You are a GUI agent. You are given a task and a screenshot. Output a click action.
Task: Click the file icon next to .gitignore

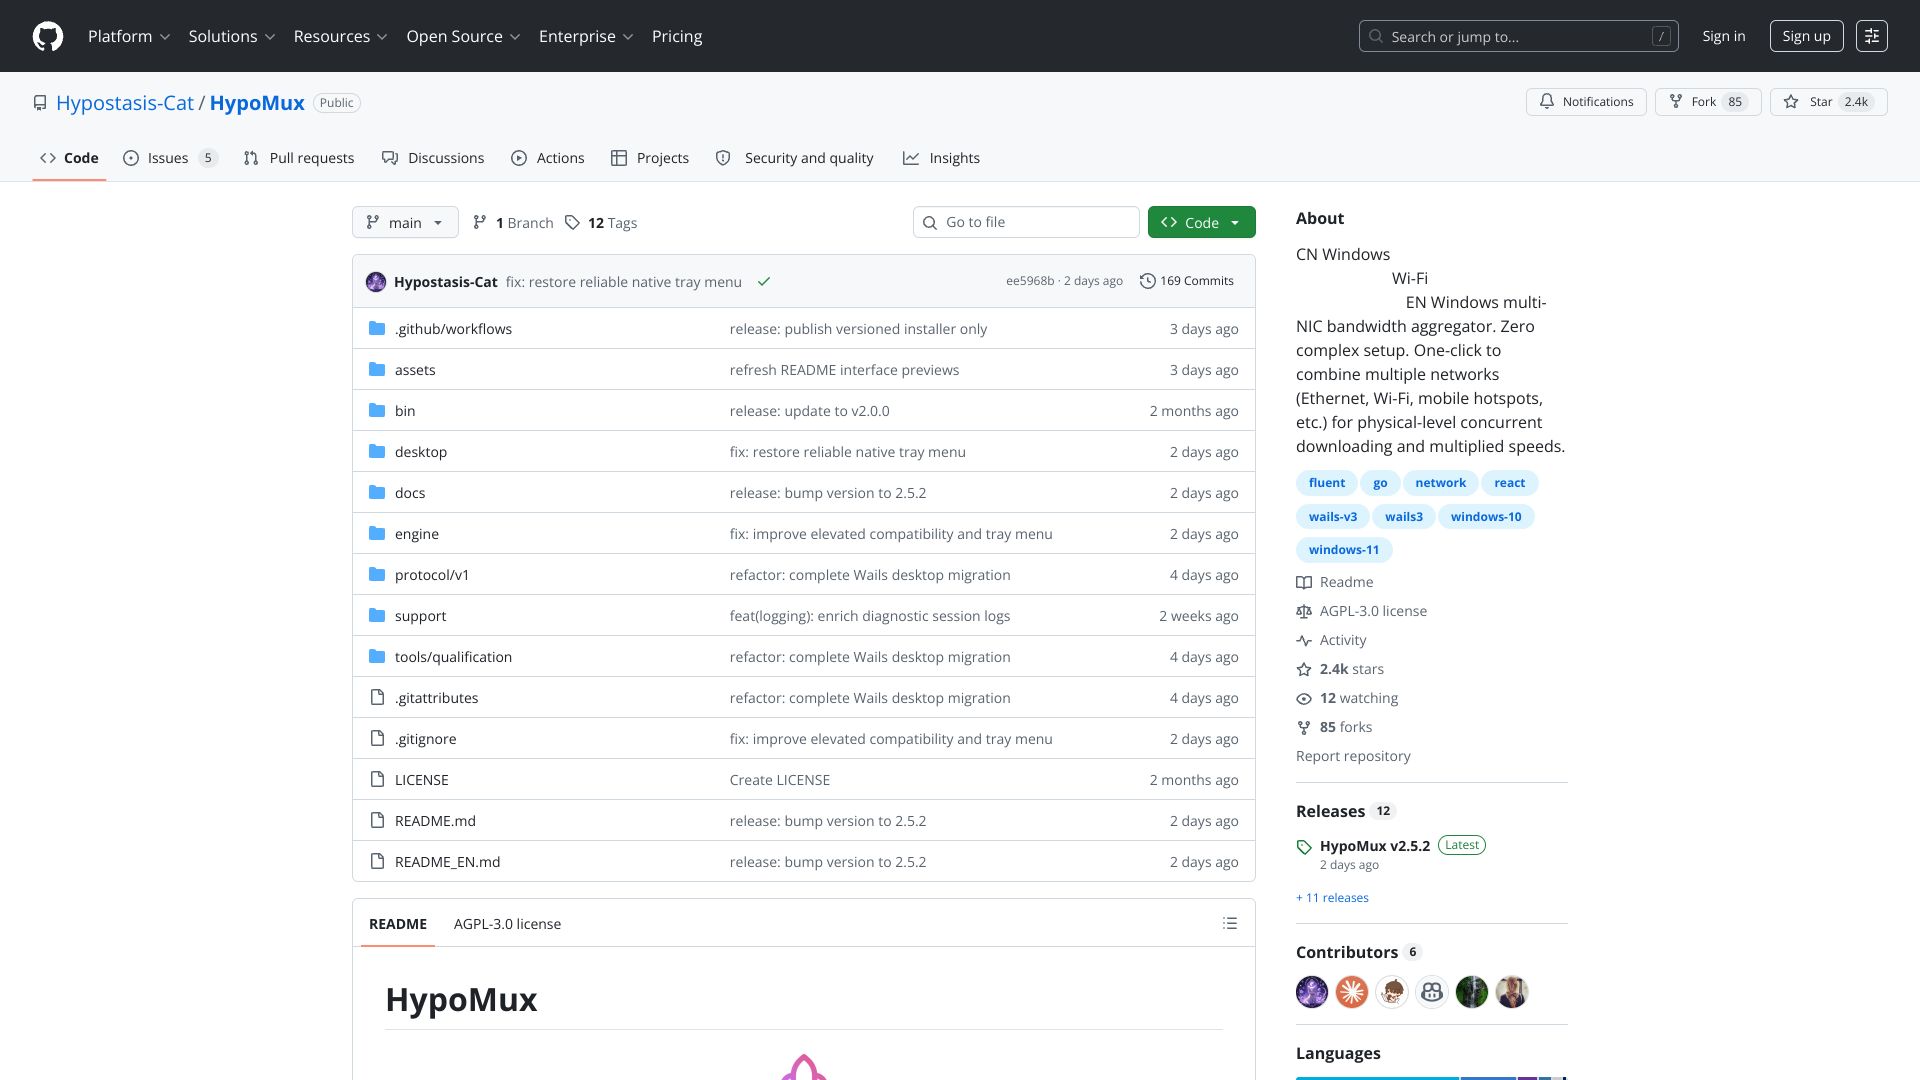tap(377, 738)
